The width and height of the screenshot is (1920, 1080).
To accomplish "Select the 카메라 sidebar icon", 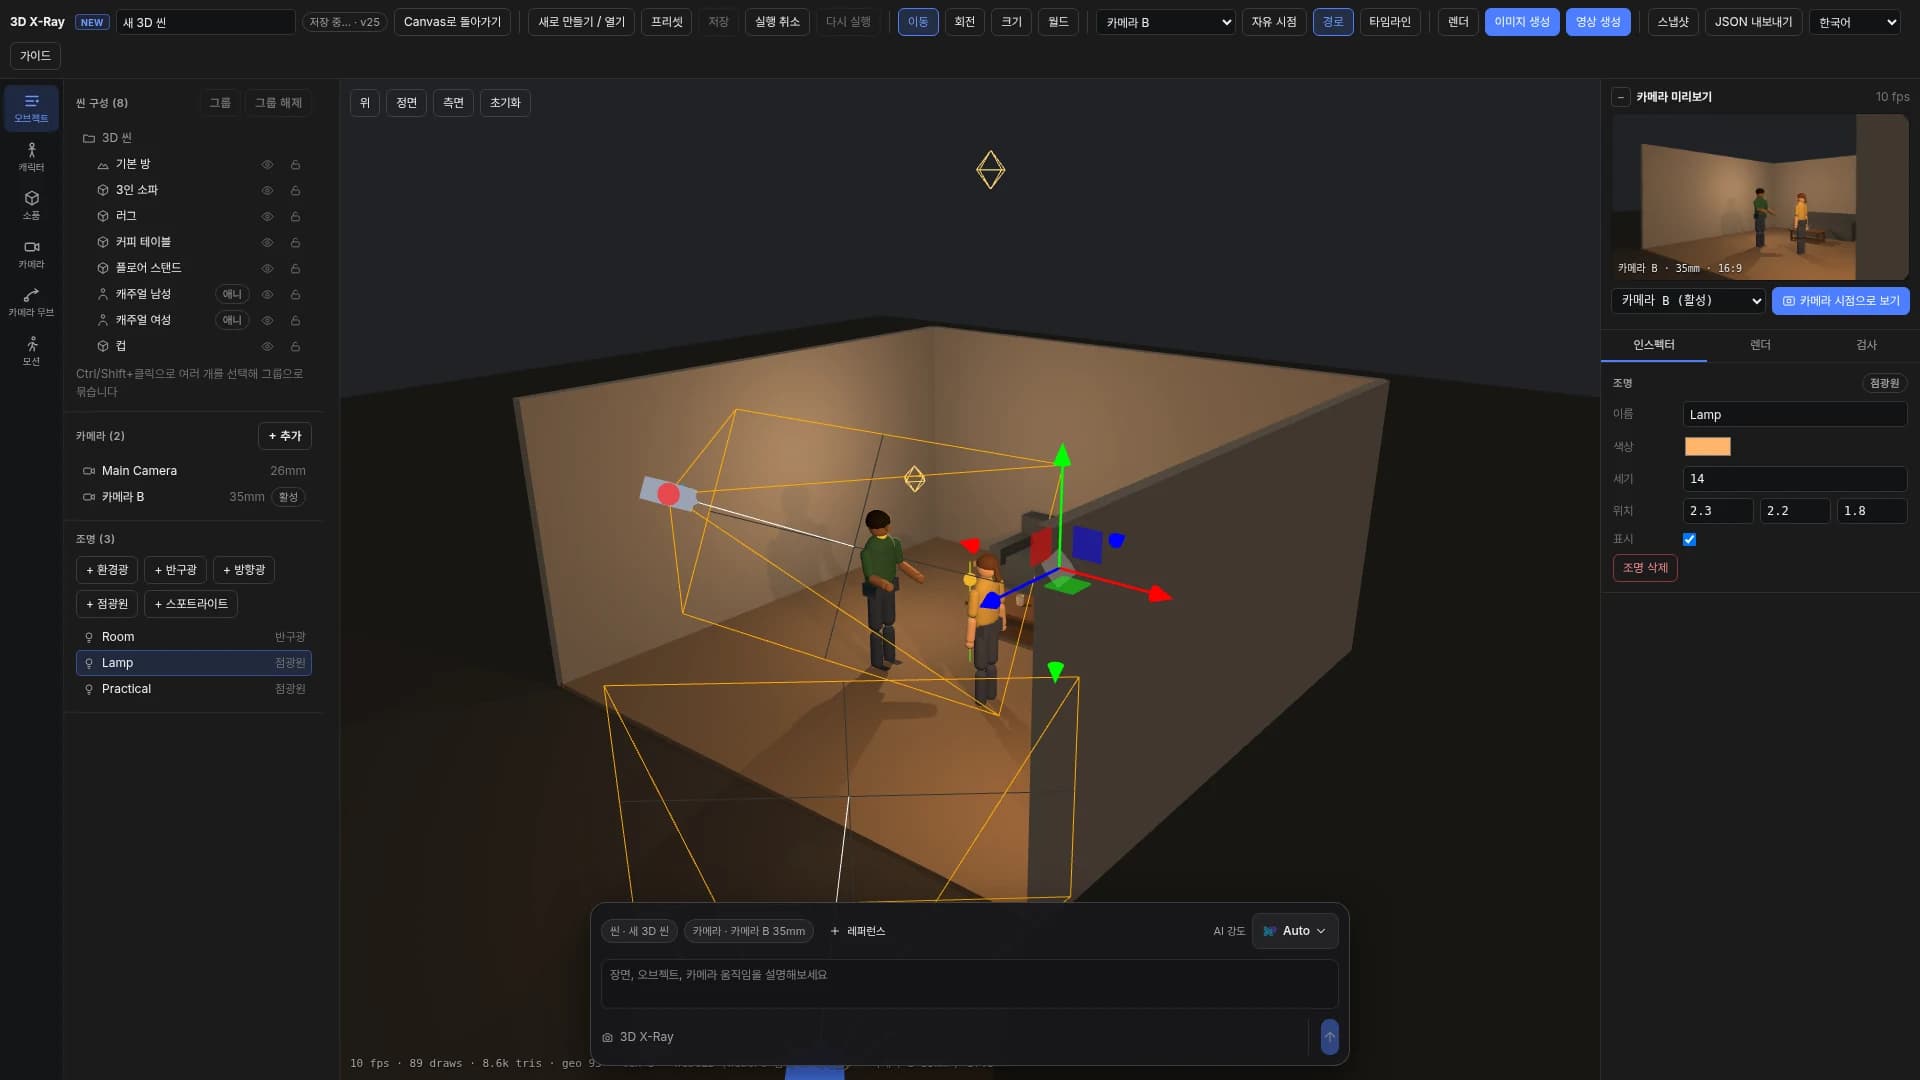I will click(31, 254).
